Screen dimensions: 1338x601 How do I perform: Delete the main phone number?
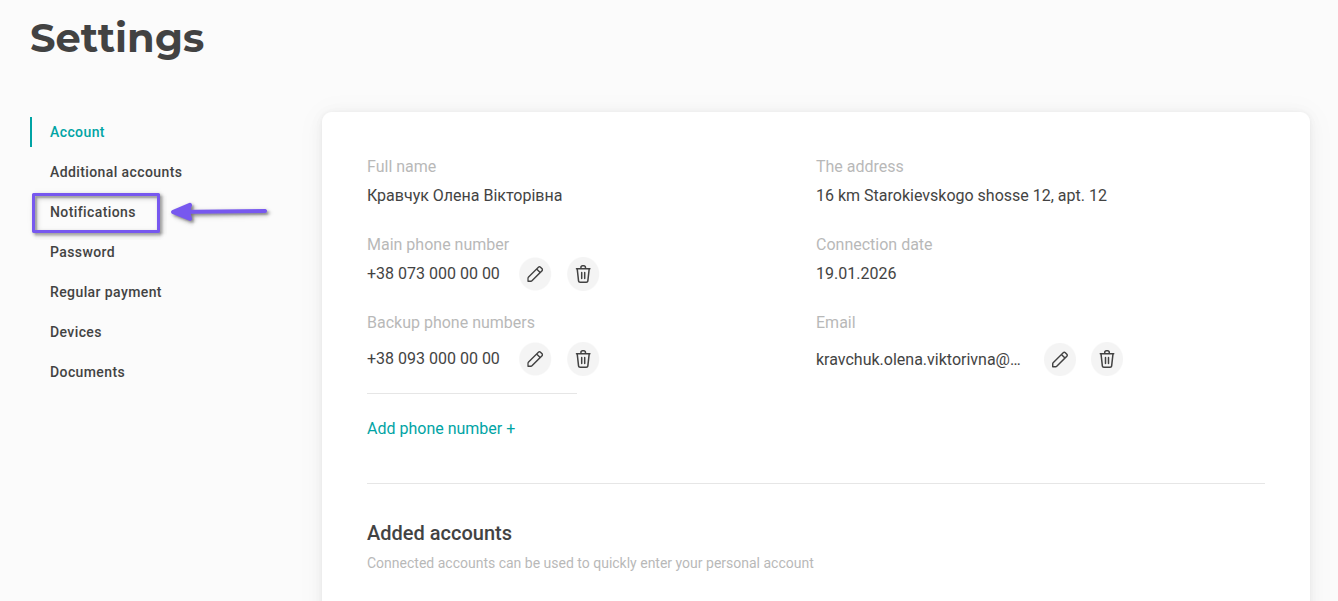tap(583, 274)
